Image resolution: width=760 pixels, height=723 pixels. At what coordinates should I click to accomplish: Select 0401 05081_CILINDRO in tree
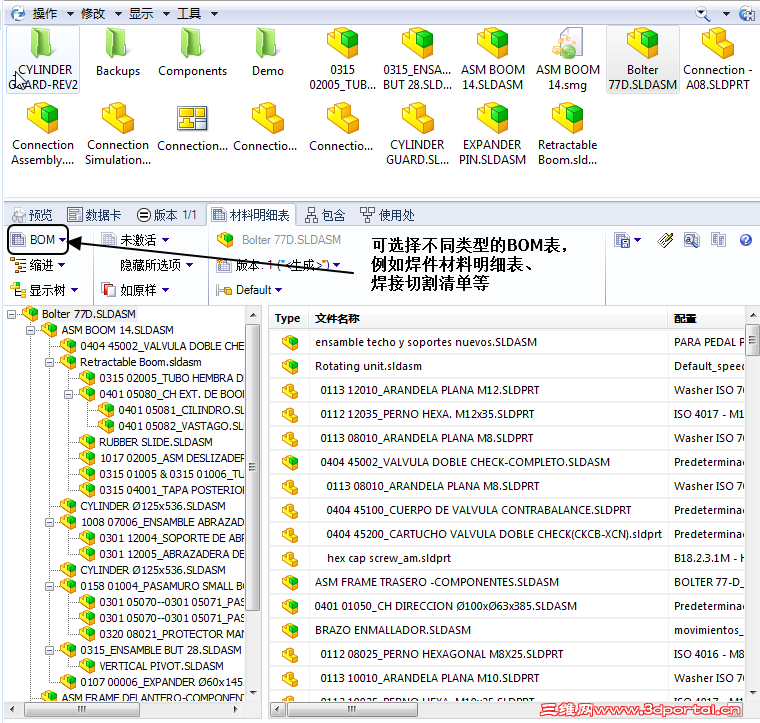180,410
